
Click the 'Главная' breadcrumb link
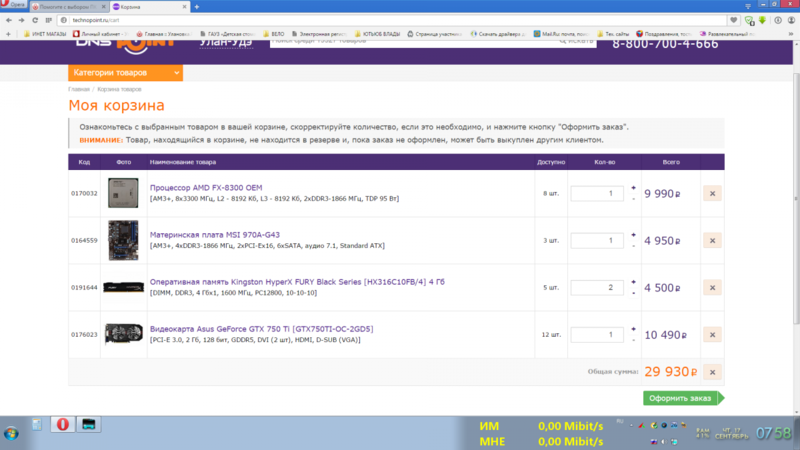78,90
